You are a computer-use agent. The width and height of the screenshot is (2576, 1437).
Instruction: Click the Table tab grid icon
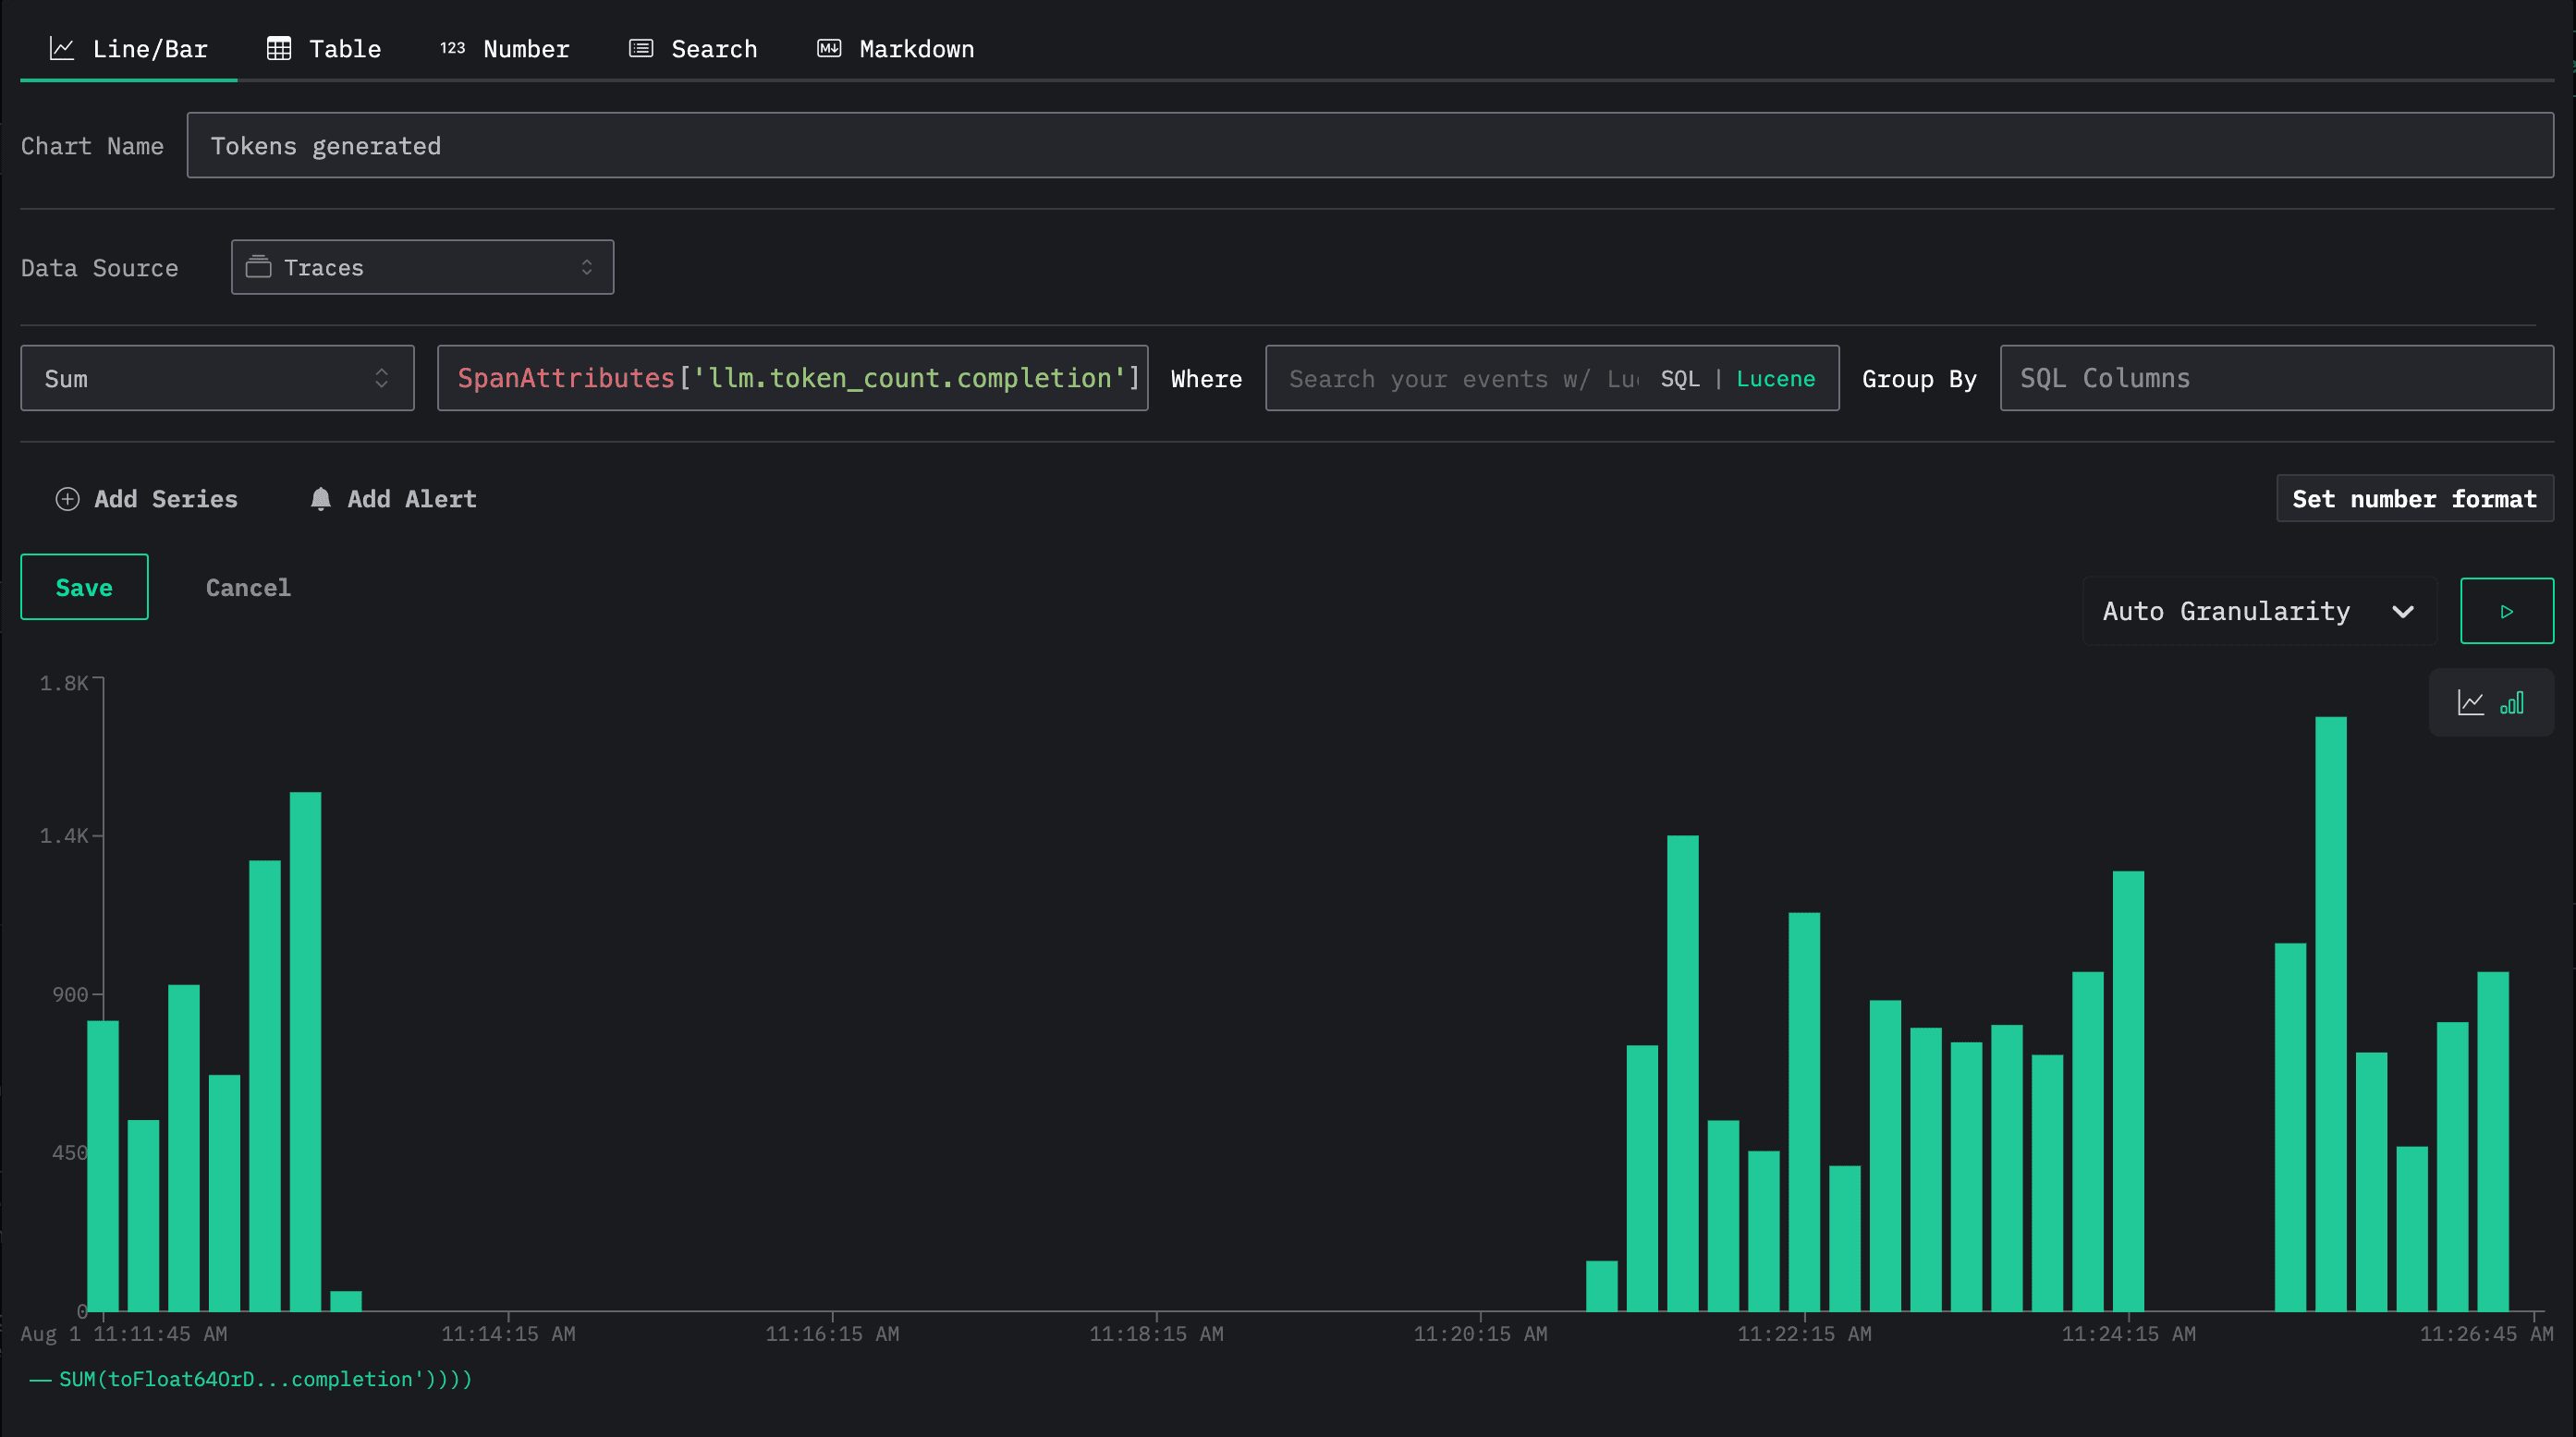click(279, 48)
